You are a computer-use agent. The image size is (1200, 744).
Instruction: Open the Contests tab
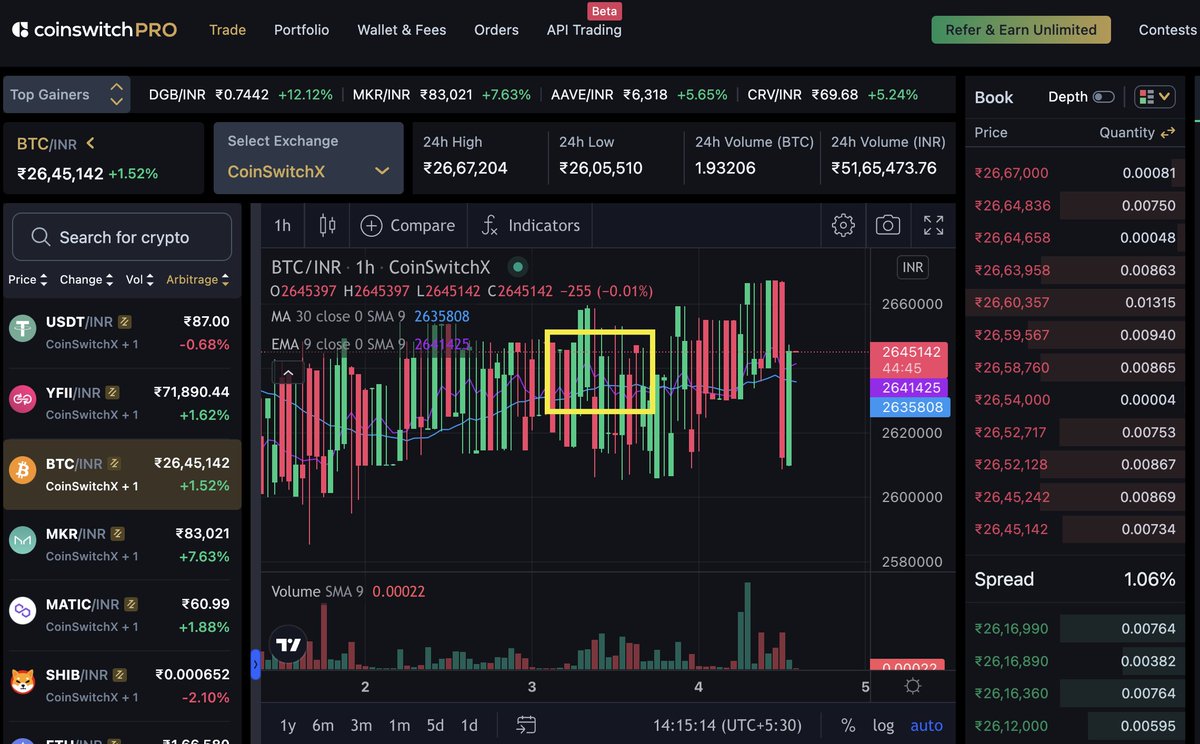click(1167, 30)
